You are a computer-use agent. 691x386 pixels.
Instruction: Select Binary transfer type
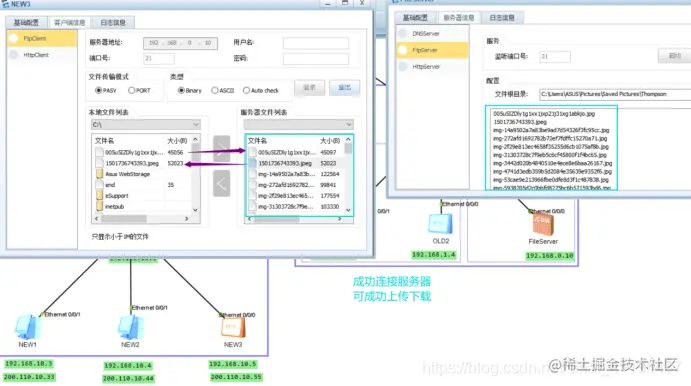[181, 90]
